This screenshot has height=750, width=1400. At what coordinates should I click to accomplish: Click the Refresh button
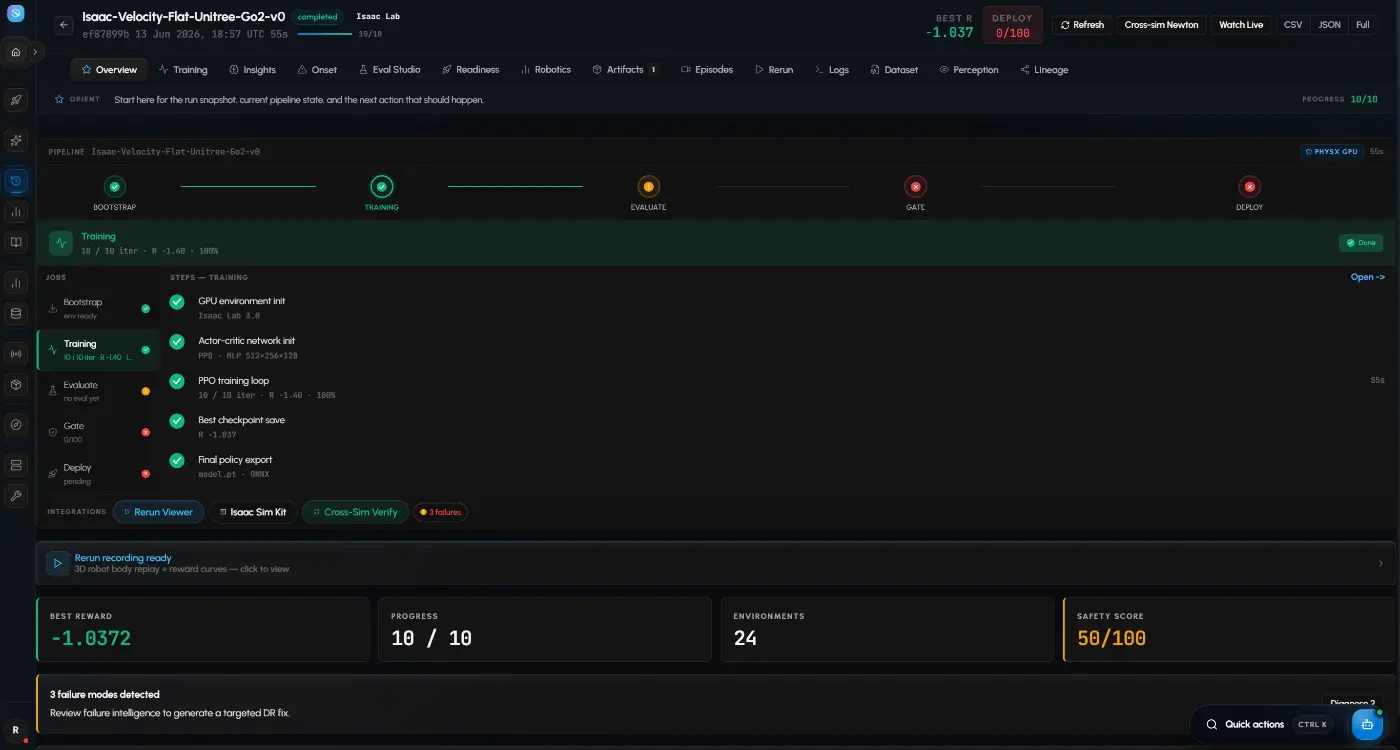tap(1082, 25)
